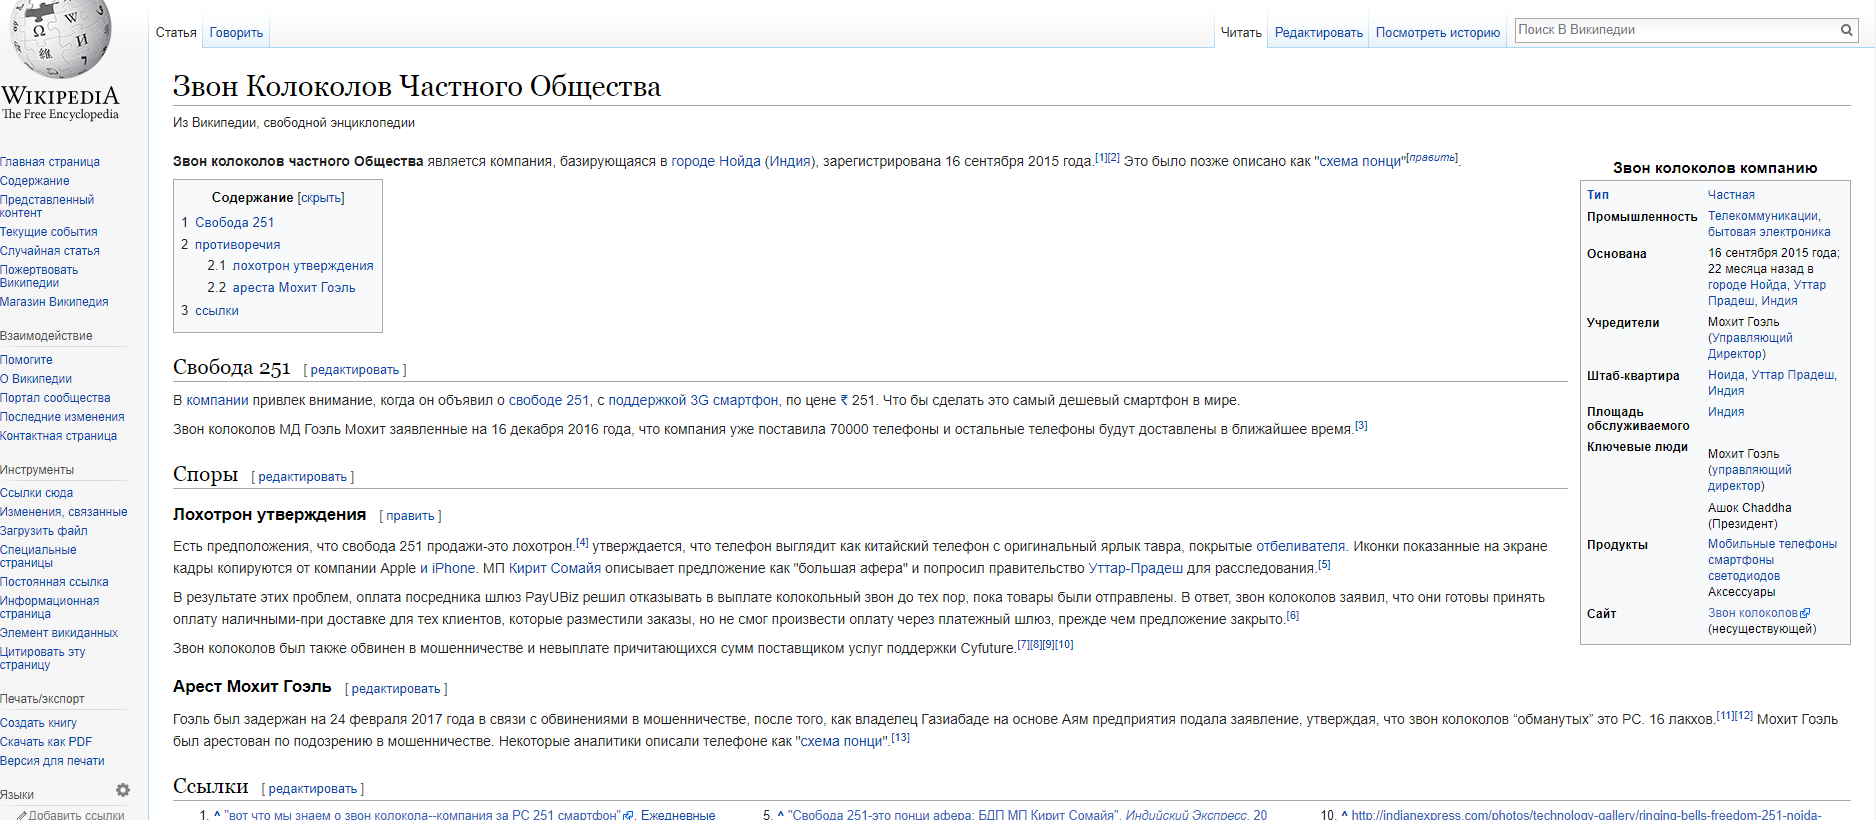Click редактировать next to Свобода 251 heading
1876x820 pixels.
click(x=355, y=370)
